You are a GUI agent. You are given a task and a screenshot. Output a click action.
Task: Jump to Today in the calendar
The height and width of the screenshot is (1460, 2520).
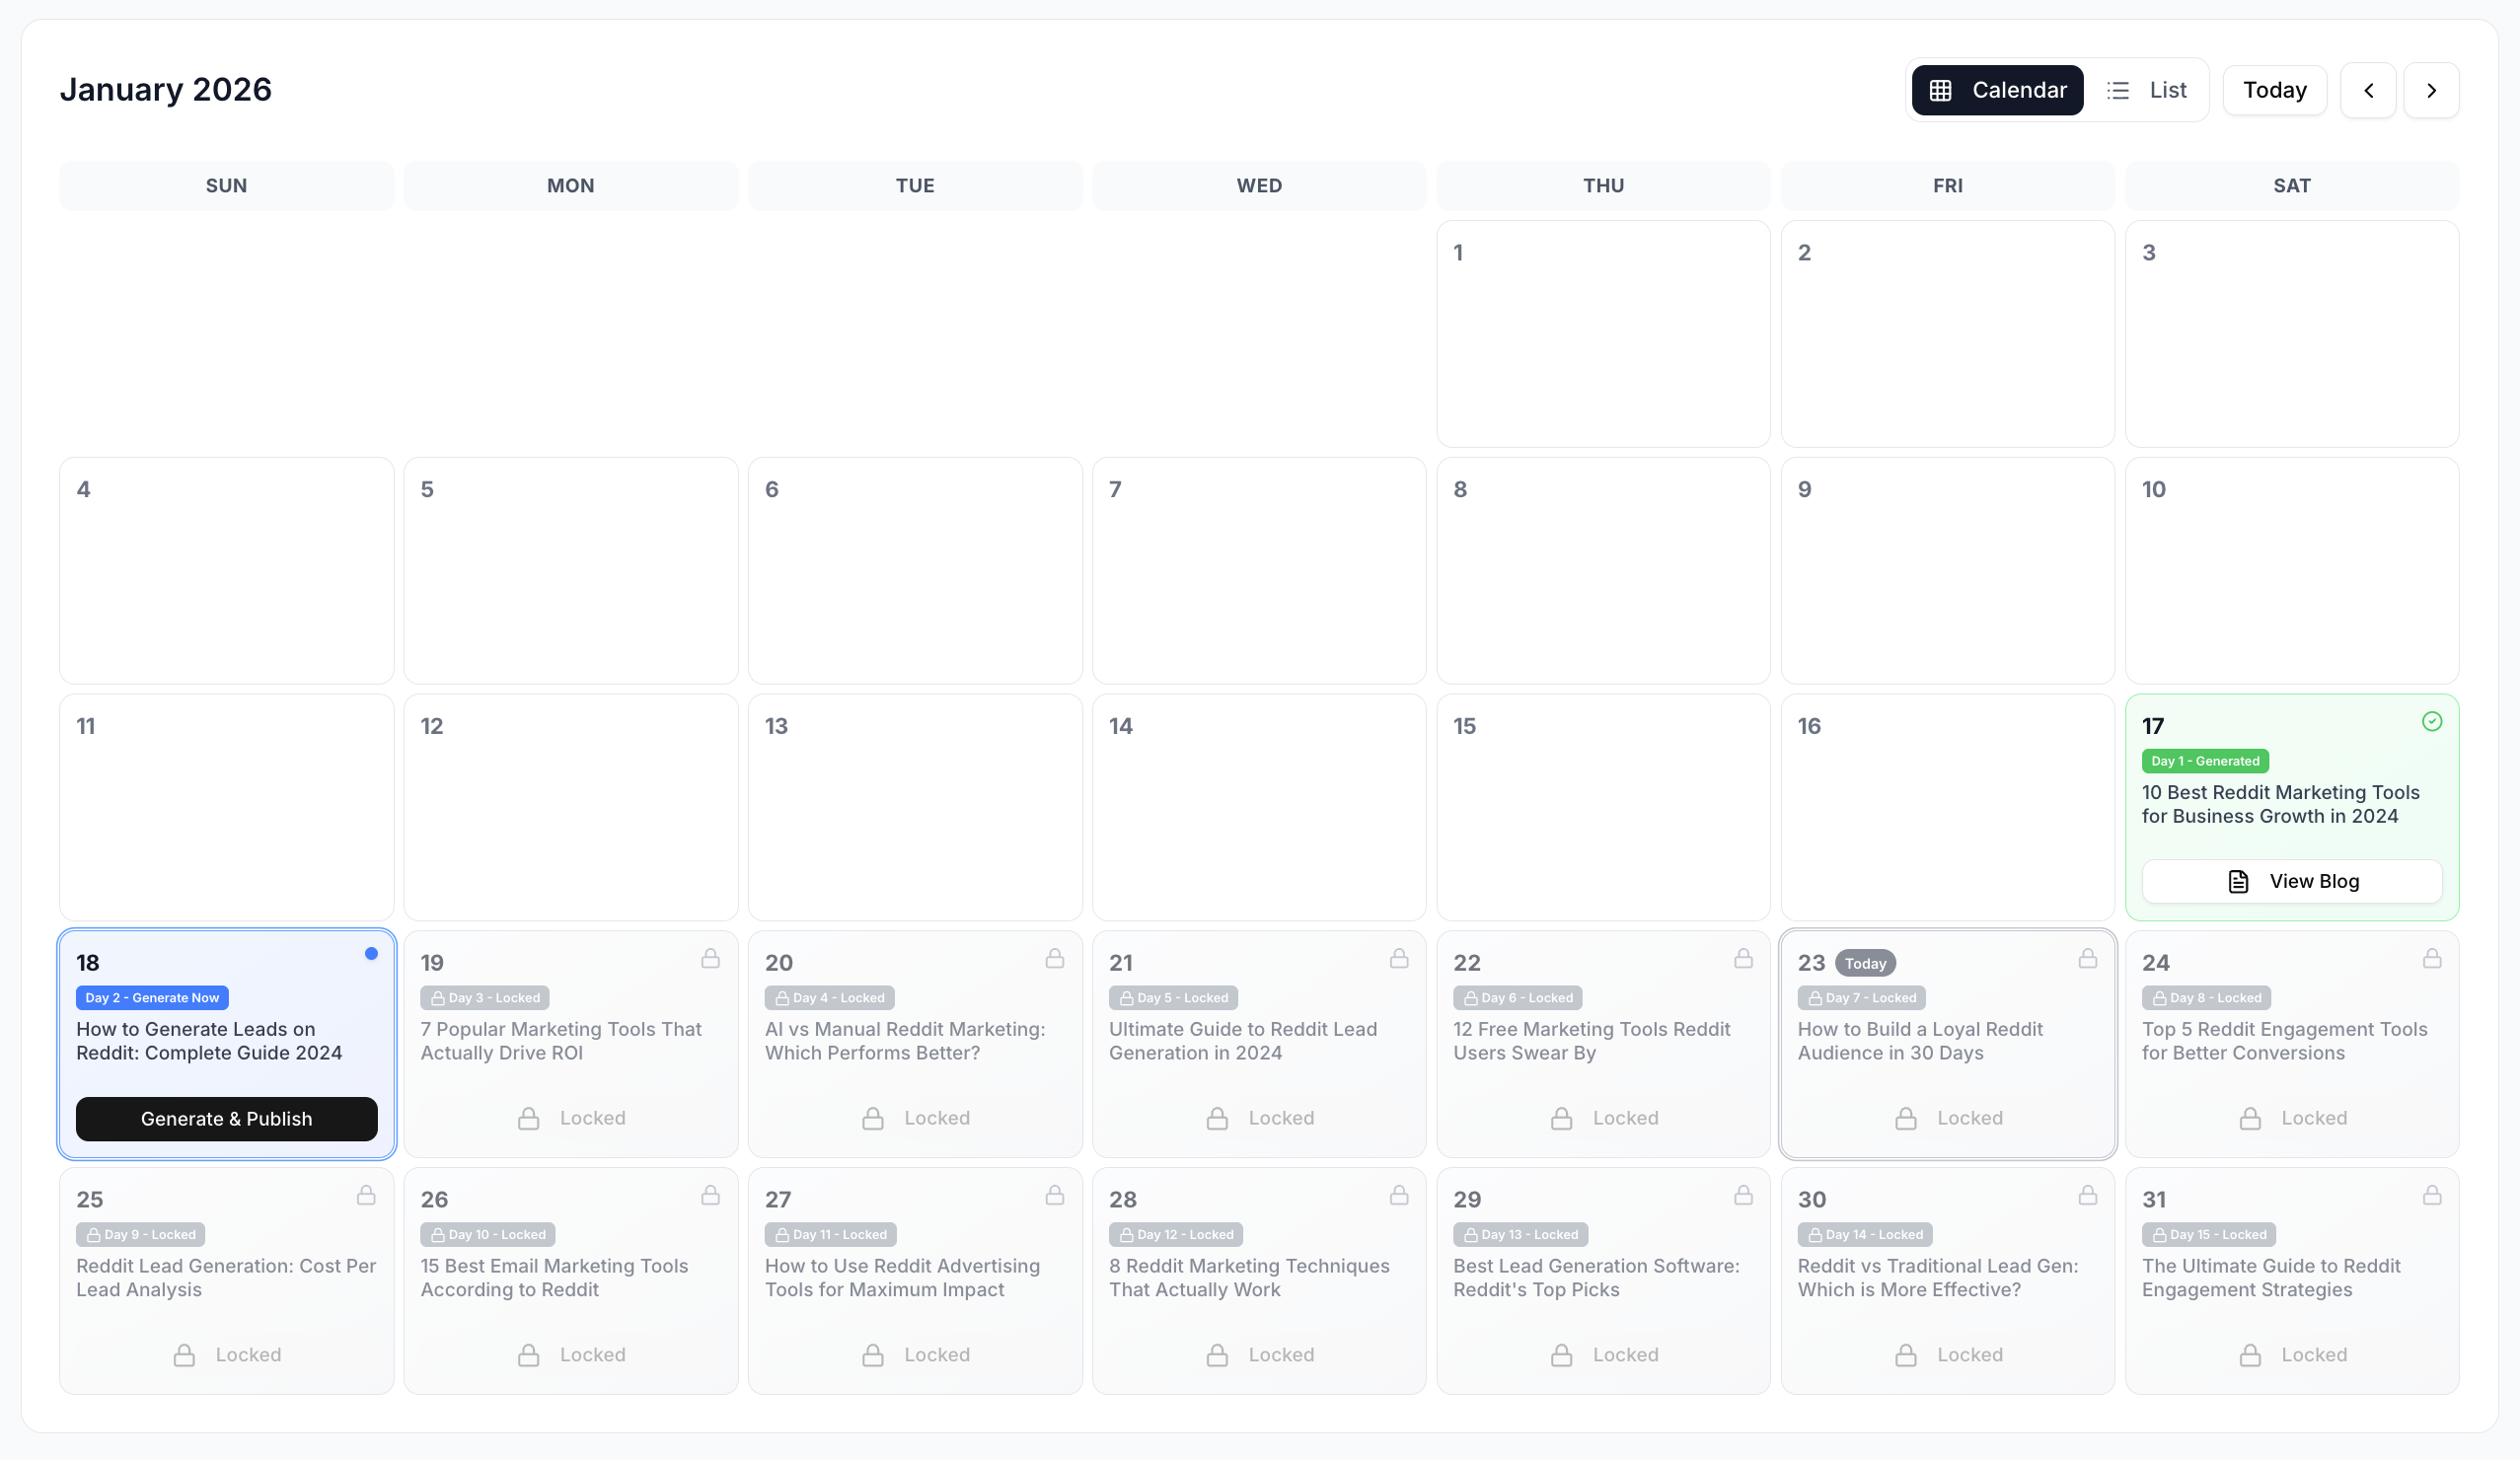pyautogui.click(x=2274, y=90)
